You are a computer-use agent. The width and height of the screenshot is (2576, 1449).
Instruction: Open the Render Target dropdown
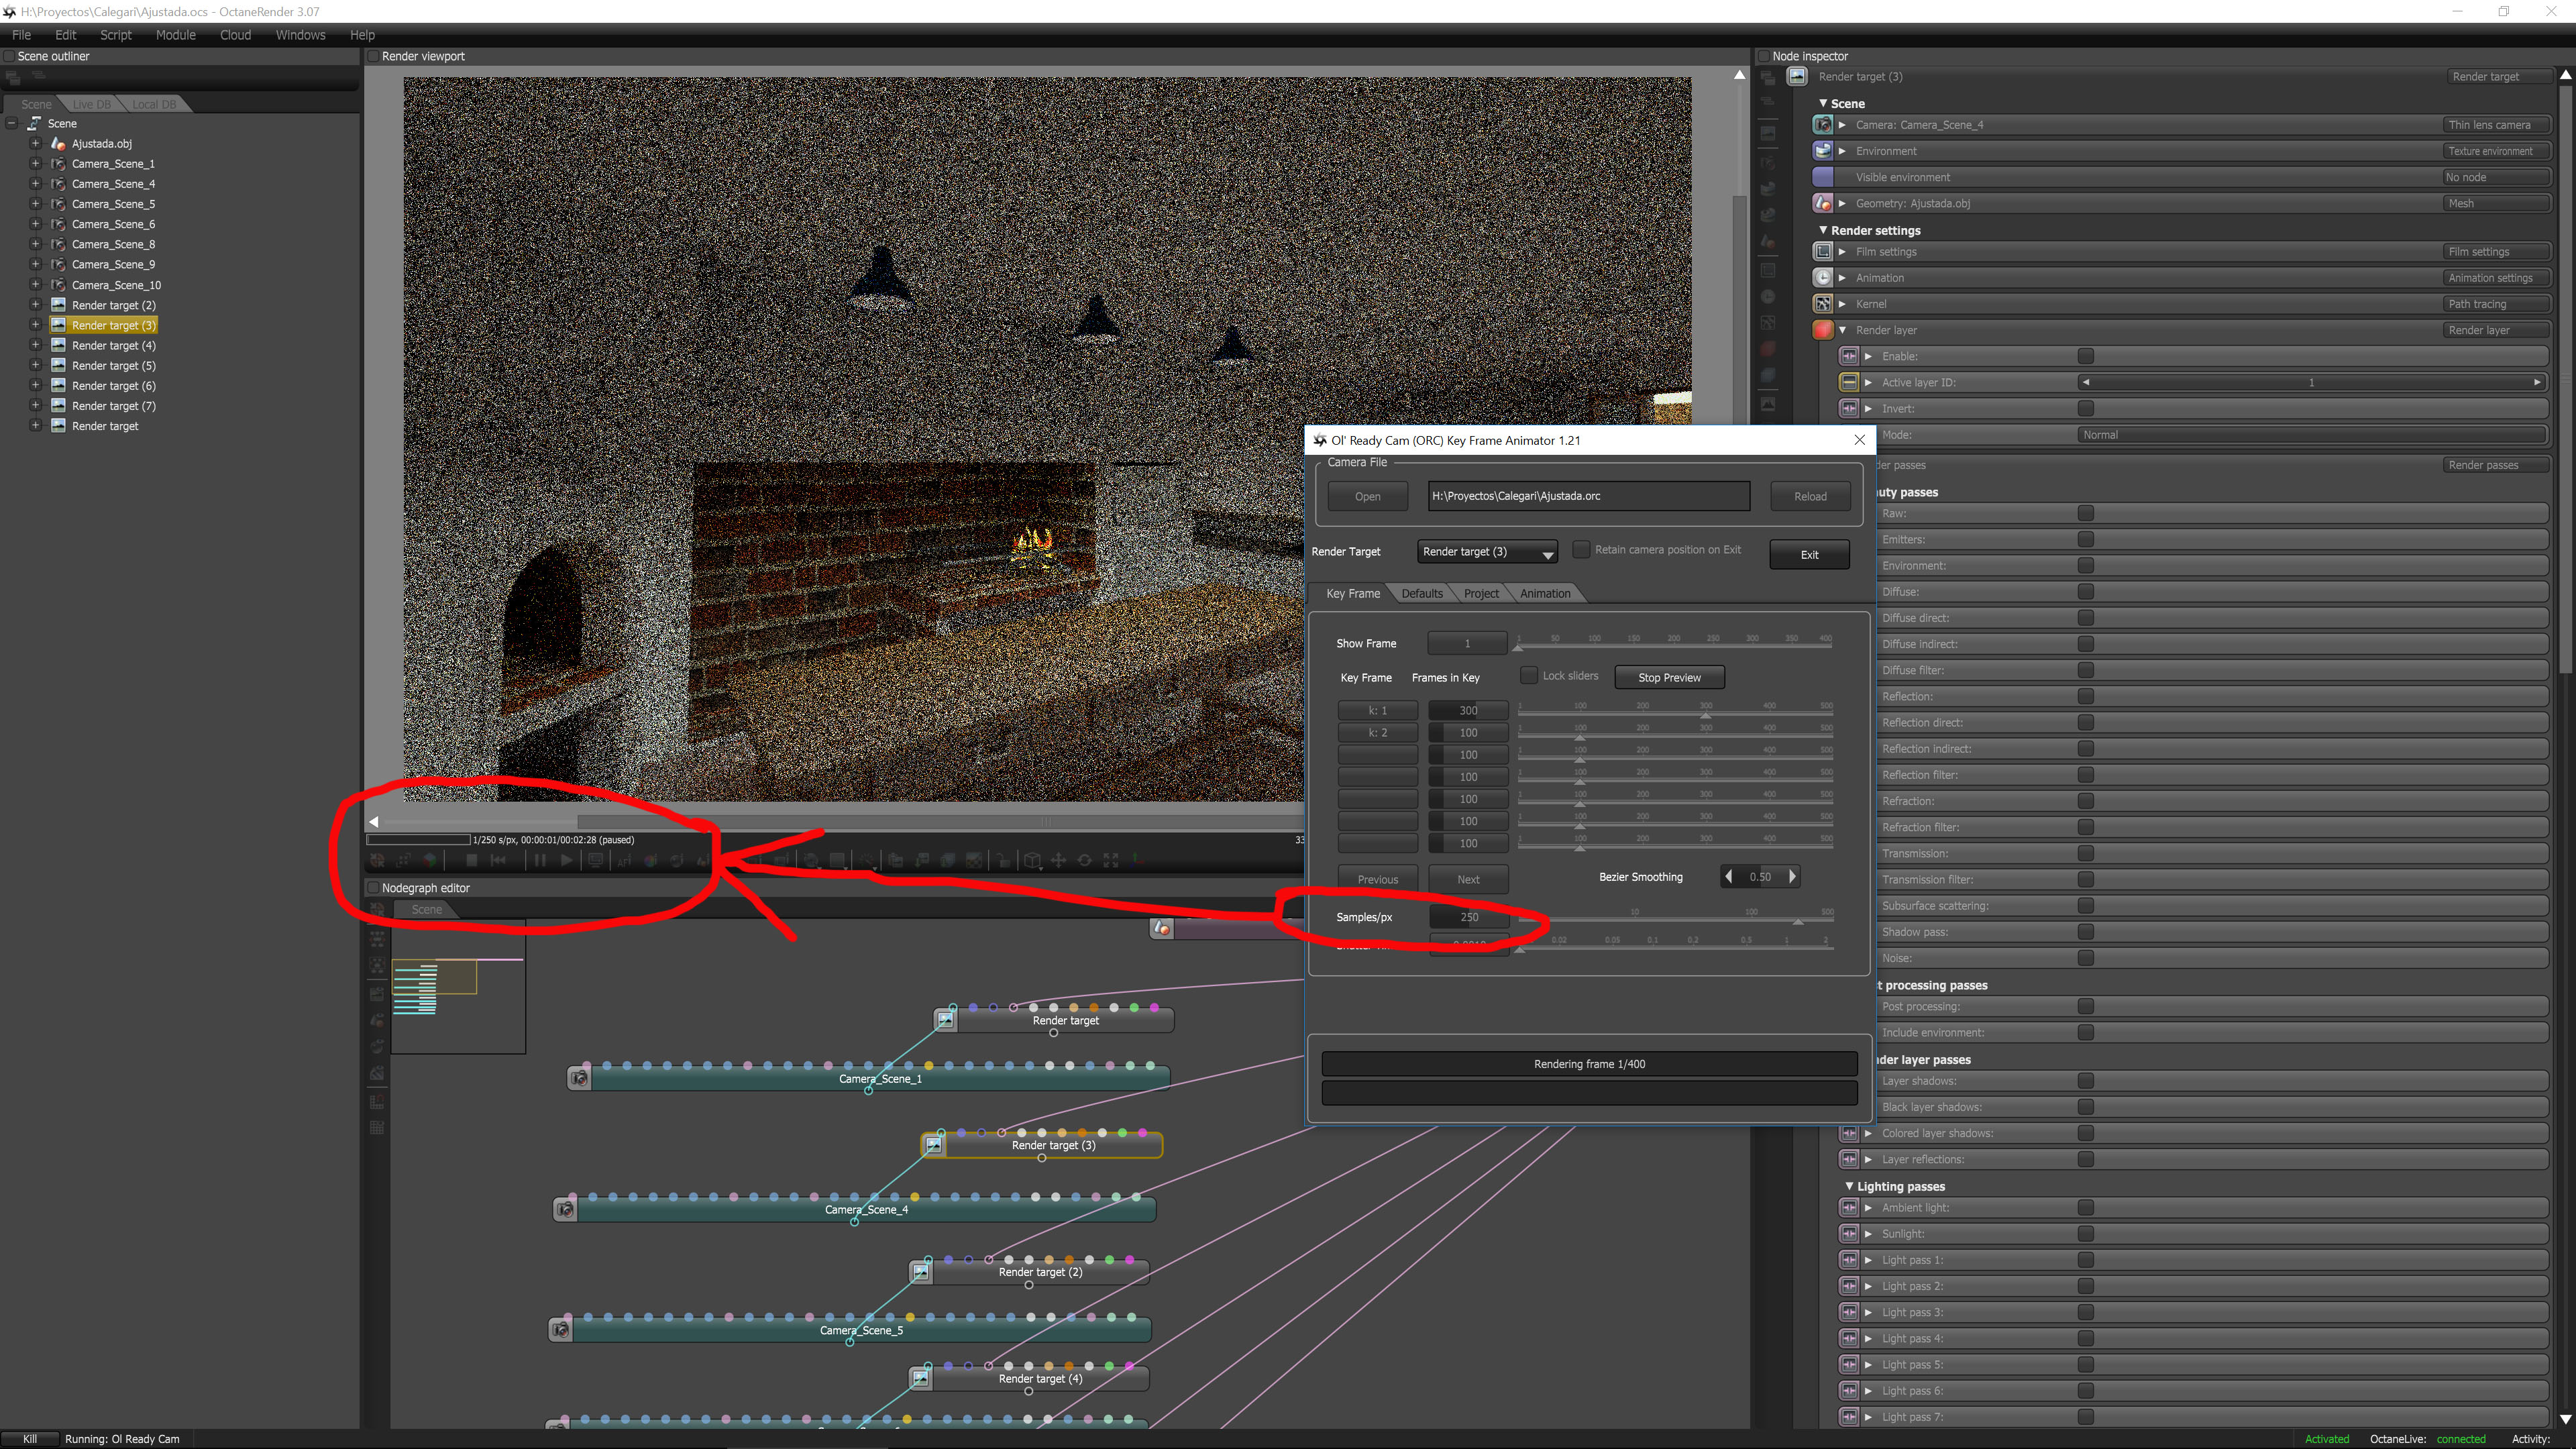pyautogui.click(x=1488, y=552)
